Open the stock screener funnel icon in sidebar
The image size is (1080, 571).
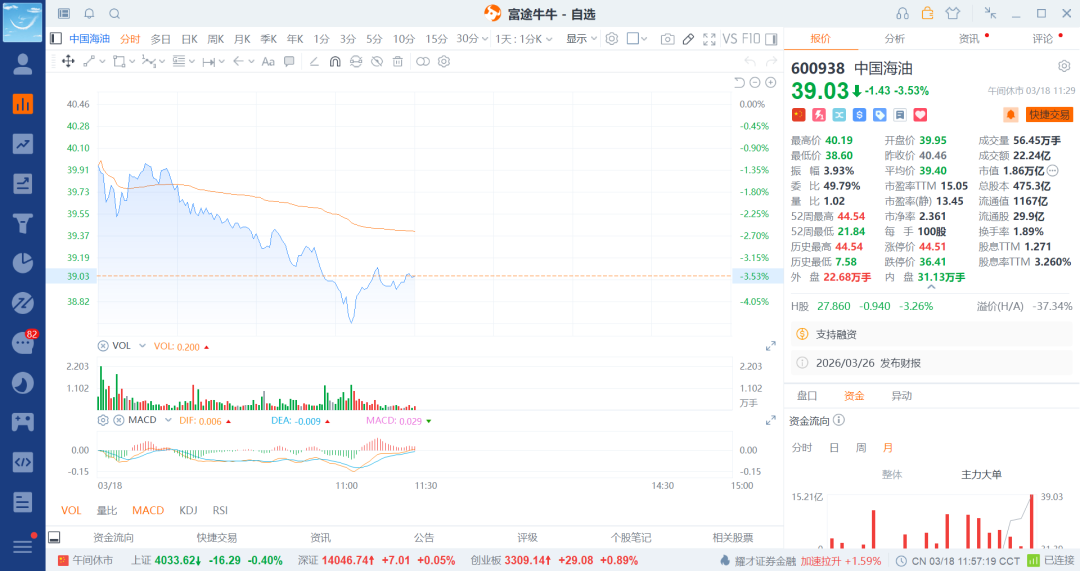point(23,223)
